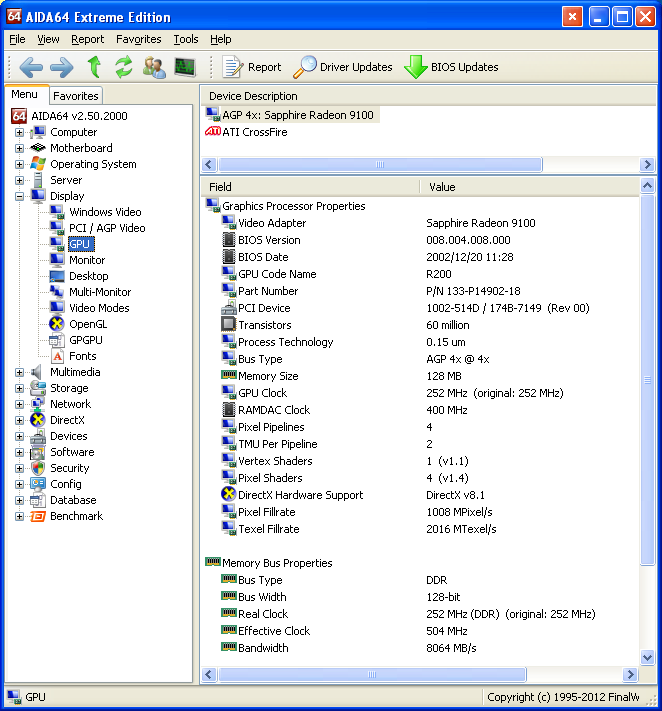The image size is (662, 711).
Task: Click the green up-level arrow icon
Action: tap(94, 67)
